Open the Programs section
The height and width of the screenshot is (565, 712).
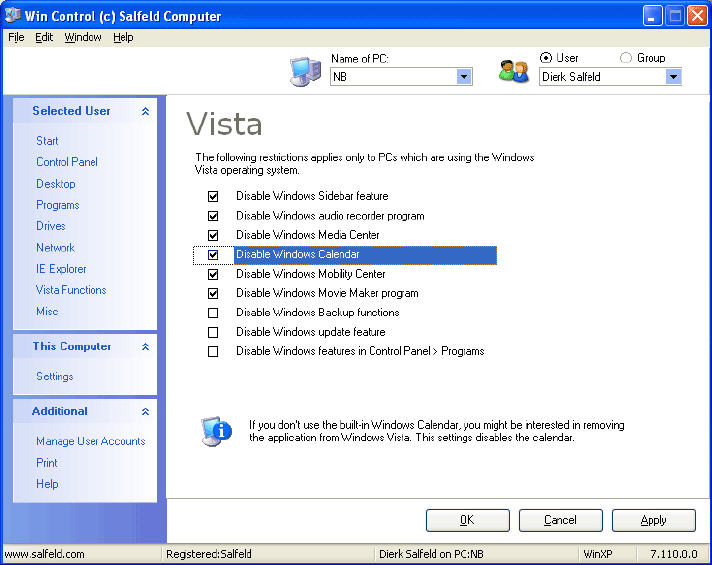(x=58, y=205)
